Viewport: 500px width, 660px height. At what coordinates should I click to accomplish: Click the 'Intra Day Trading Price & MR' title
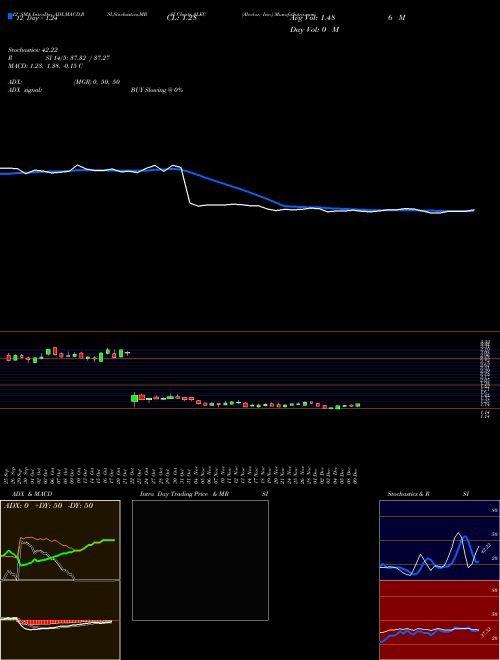coord(184,494)
